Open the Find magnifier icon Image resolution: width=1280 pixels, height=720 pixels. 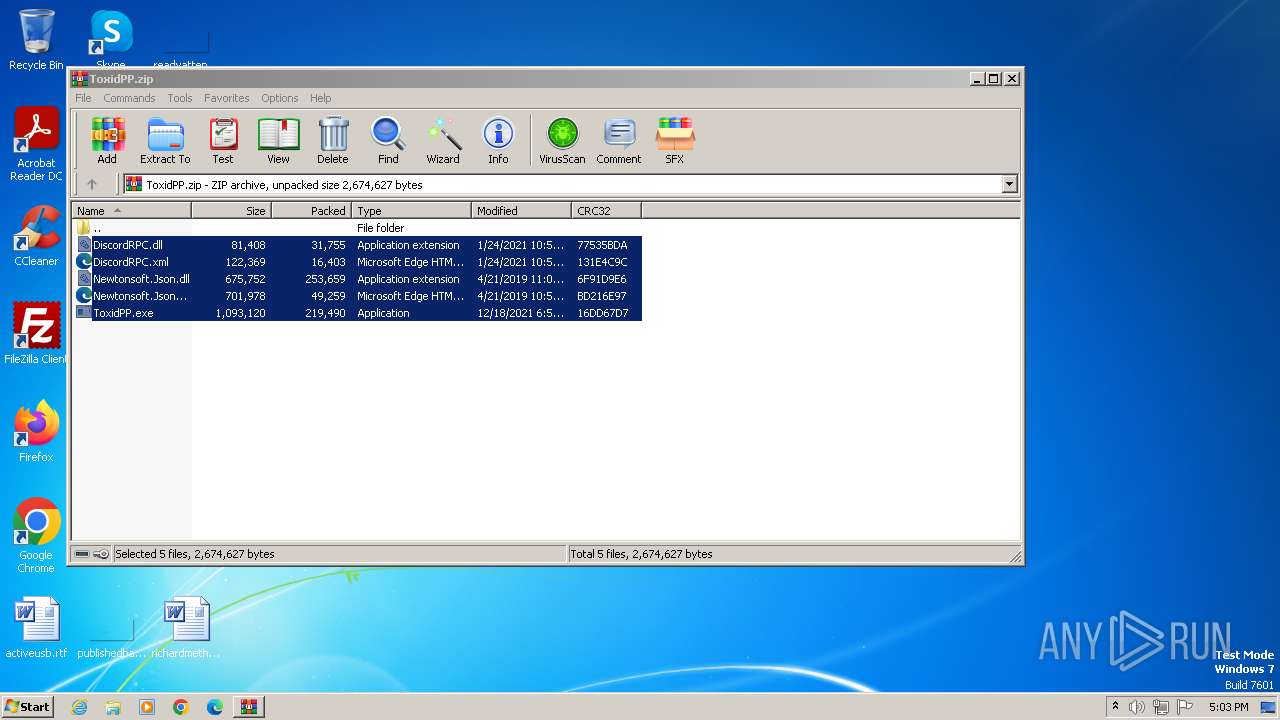pos(388,140)
